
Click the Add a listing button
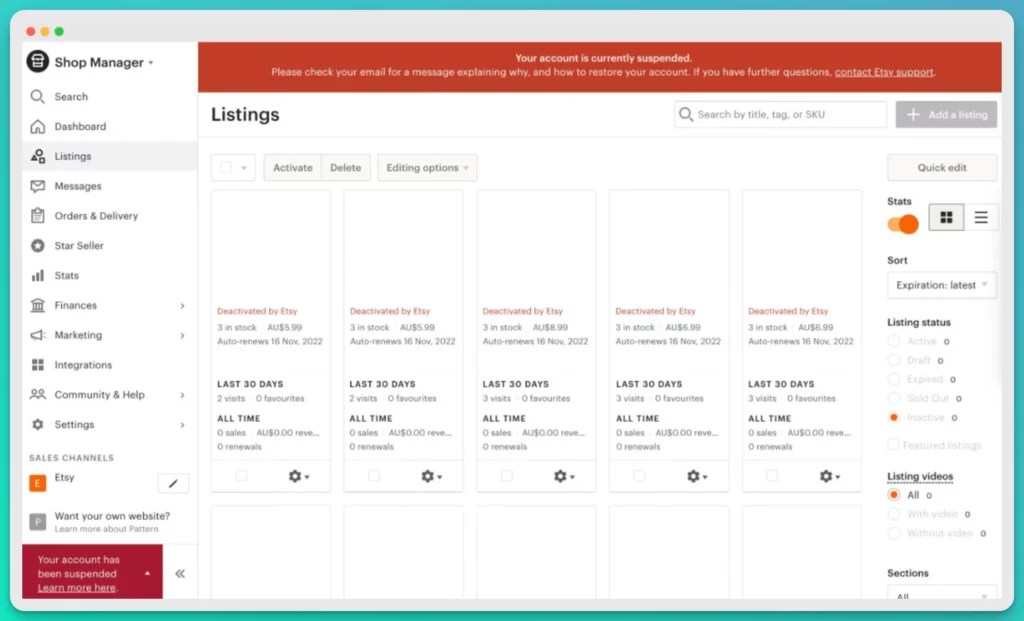coord(946,114)
